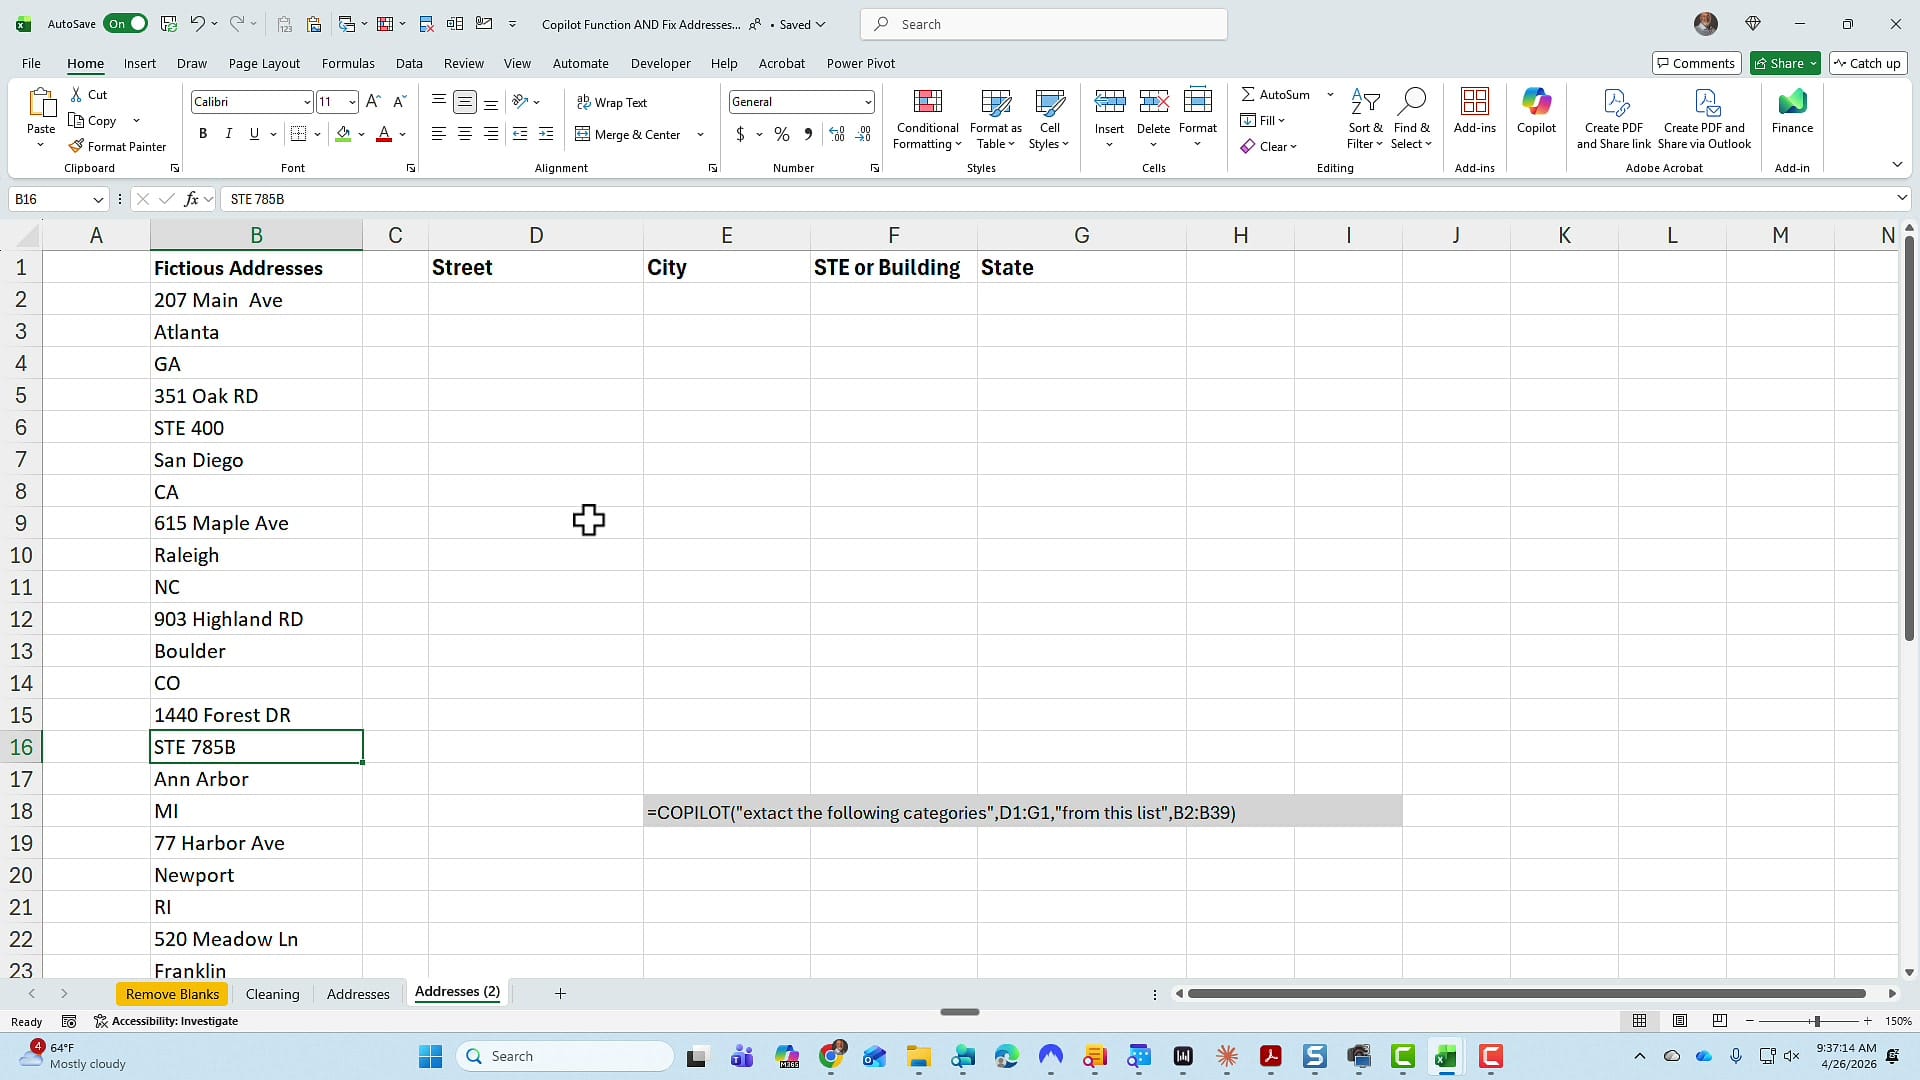Click the Name Box showing B16
The image size is (1920, 1080).
tap(50, 199)
